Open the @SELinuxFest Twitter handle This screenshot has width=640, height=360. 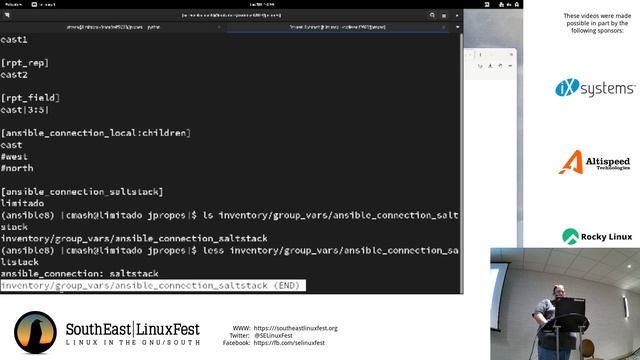[273, 336]
